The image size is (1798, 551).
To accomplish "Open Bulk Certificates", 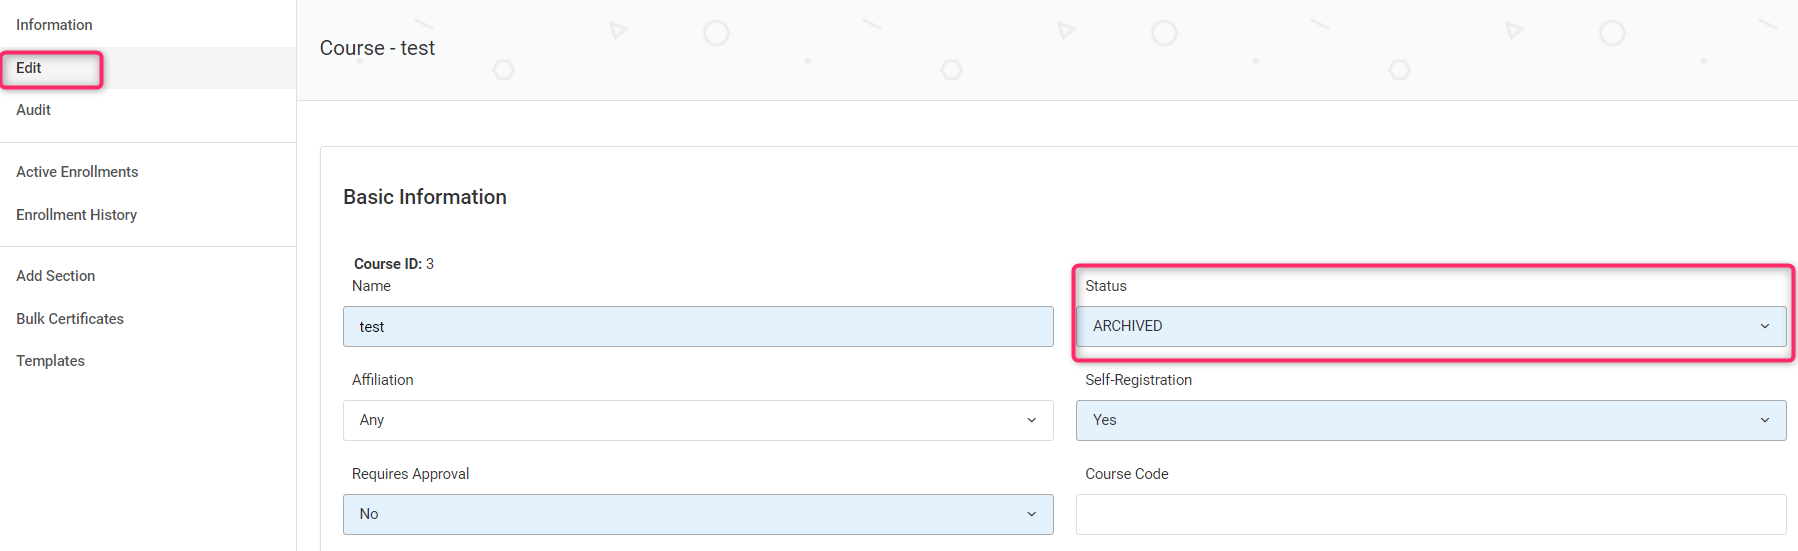I will (70, 319).
